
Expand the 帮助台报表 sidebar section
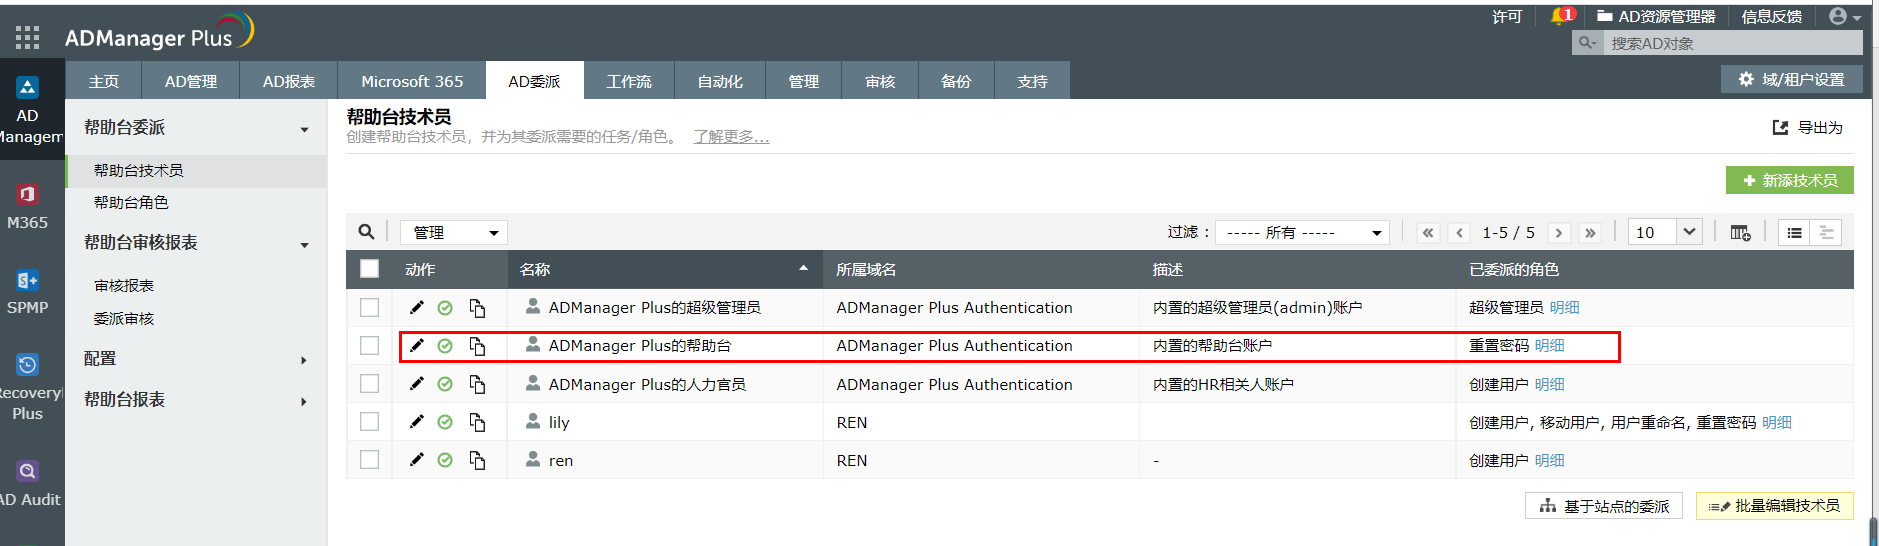(x=304, y=401)
